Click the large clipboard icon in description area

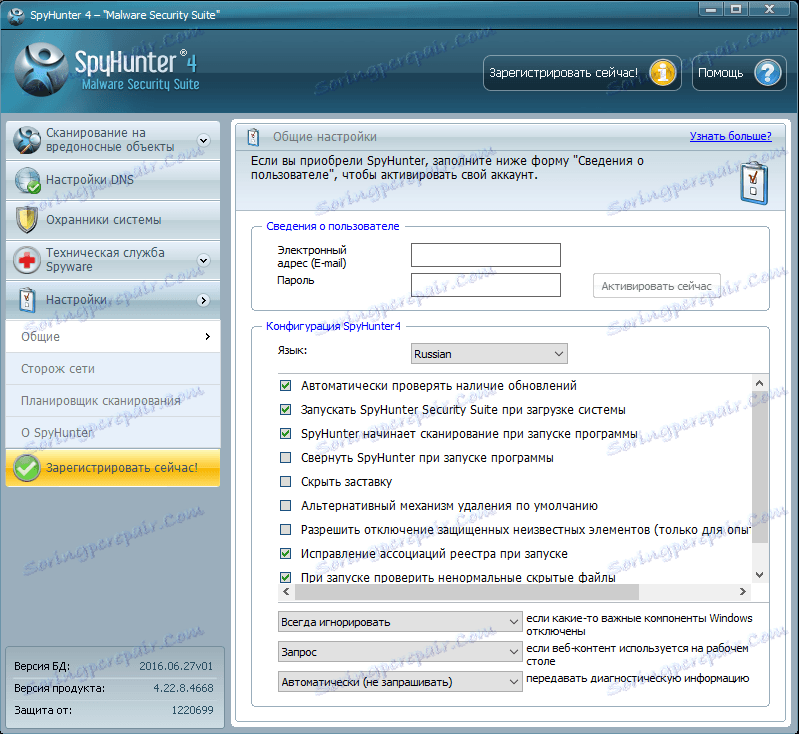[754, 183]
